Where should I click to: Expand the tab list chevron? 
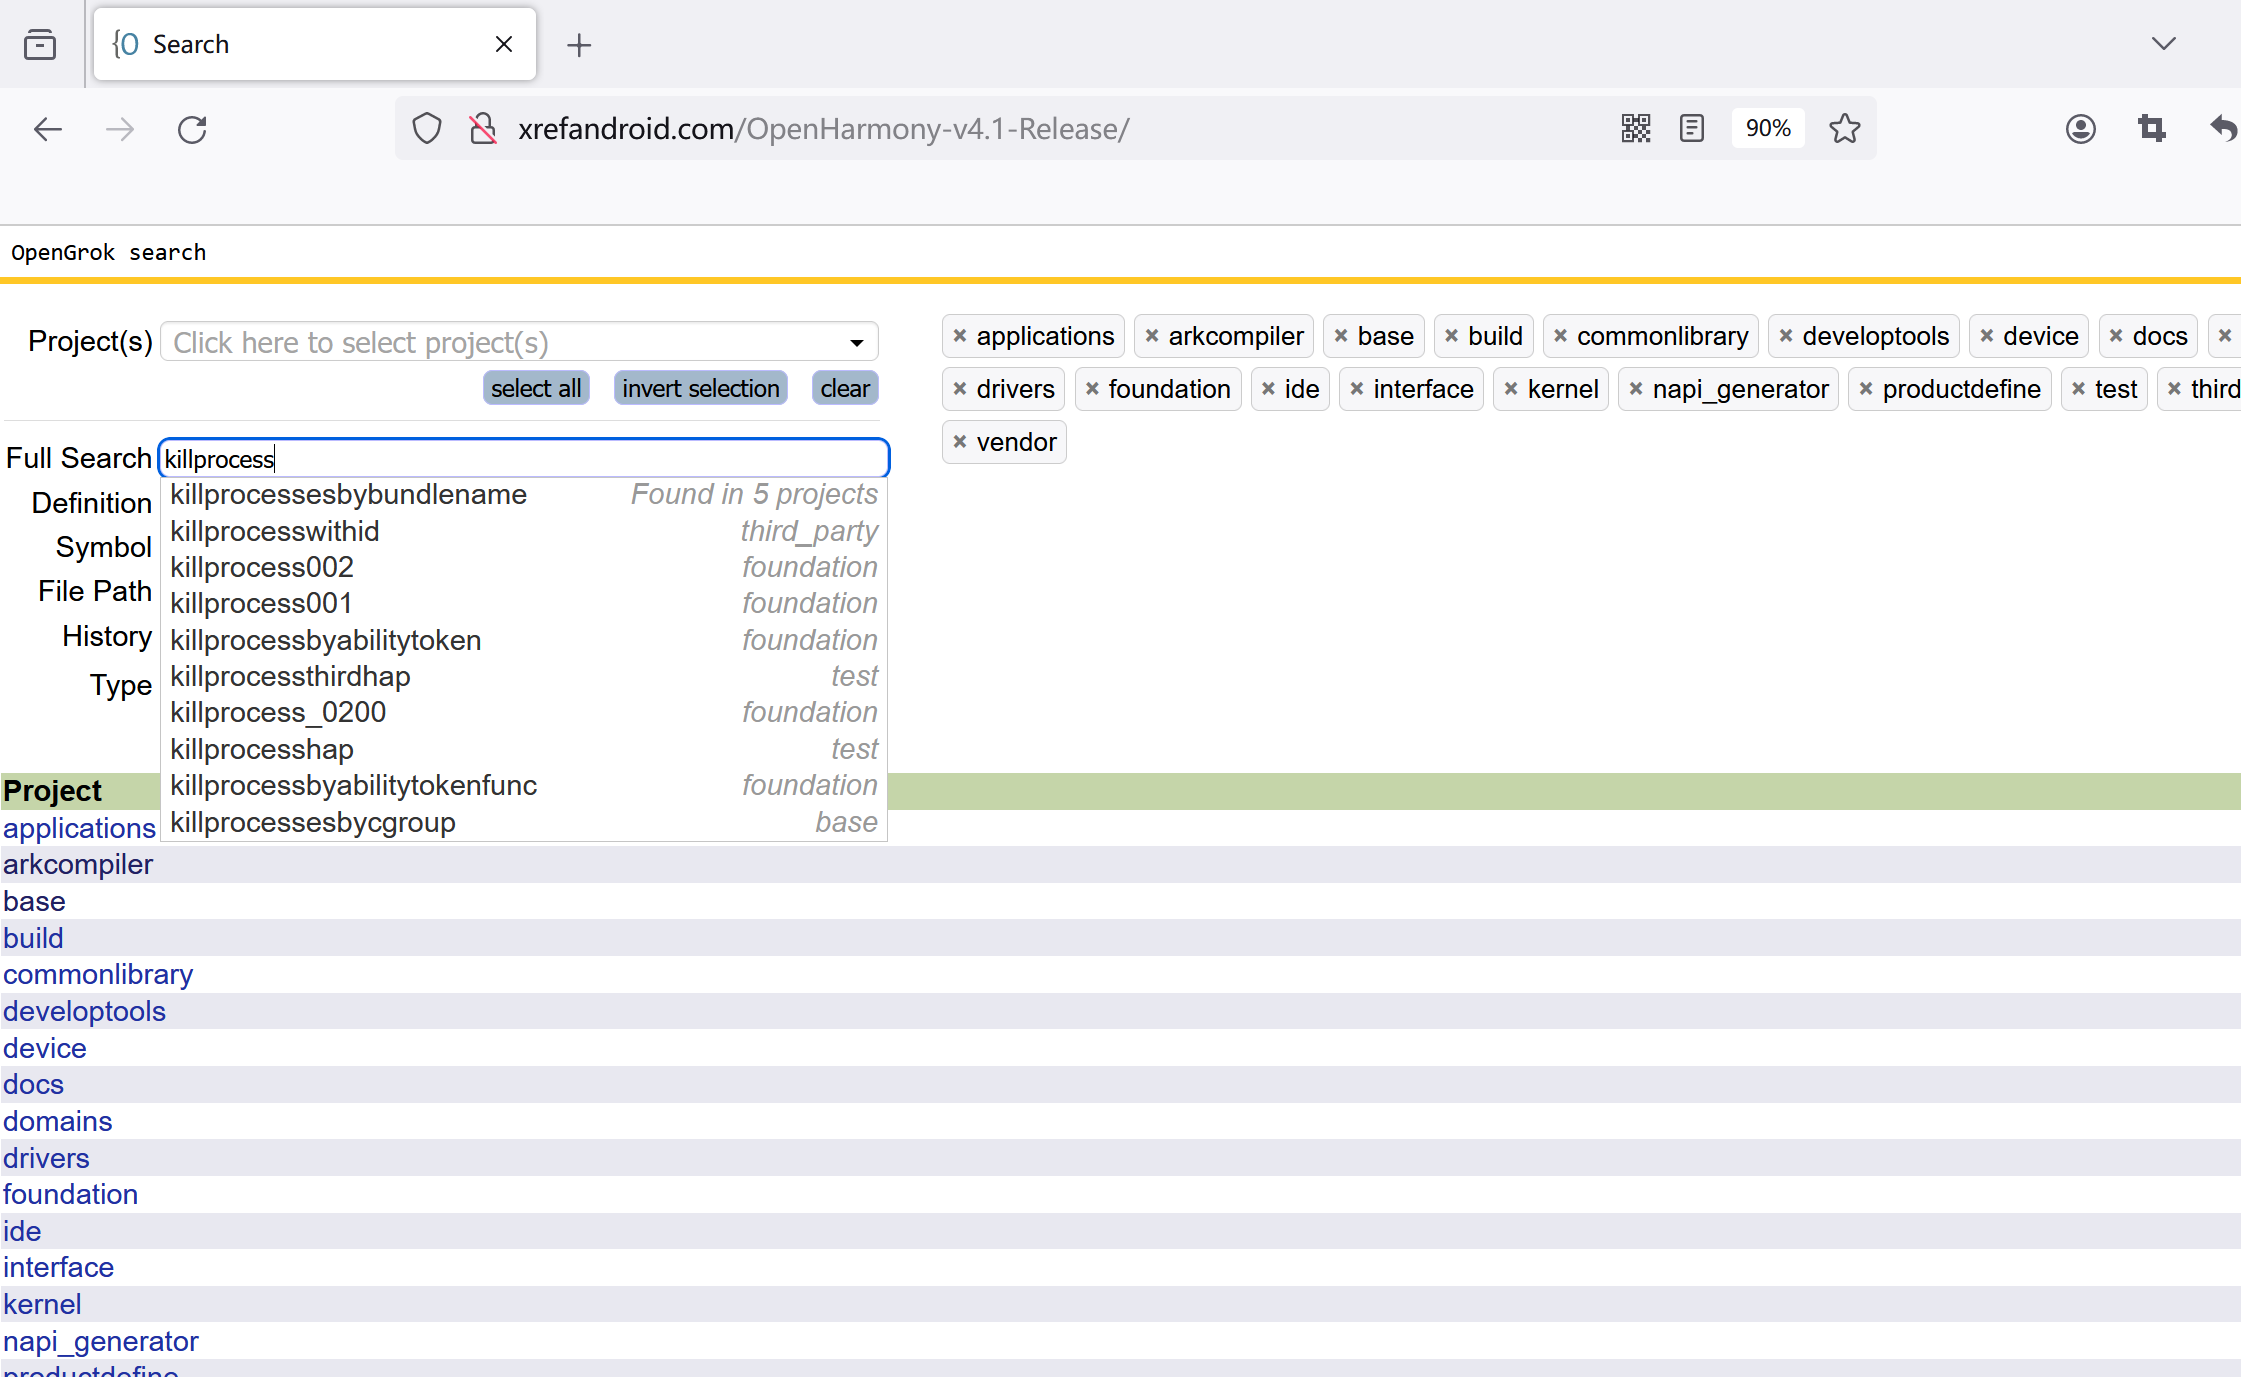pyautogui.click(x=2164, y=44)
